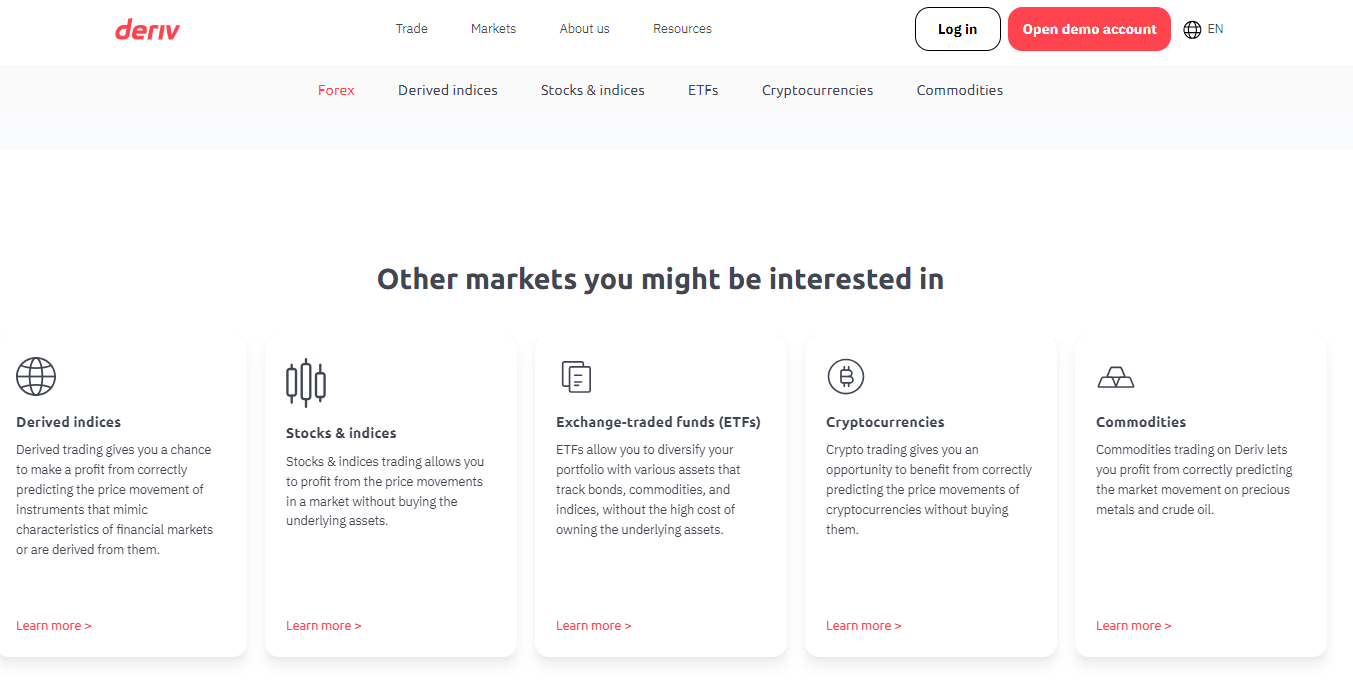Click the Open demo account button
The width and height of the screenshot is (1353, 686).
[x=1089, y=29]
